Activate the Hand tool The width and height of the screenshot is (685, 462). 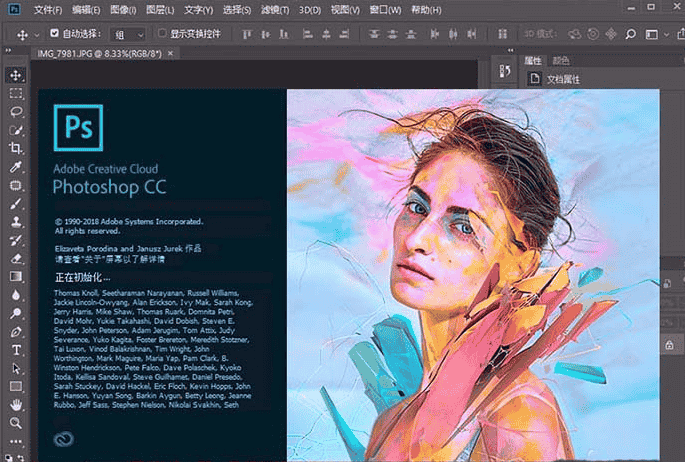point(16,405)
